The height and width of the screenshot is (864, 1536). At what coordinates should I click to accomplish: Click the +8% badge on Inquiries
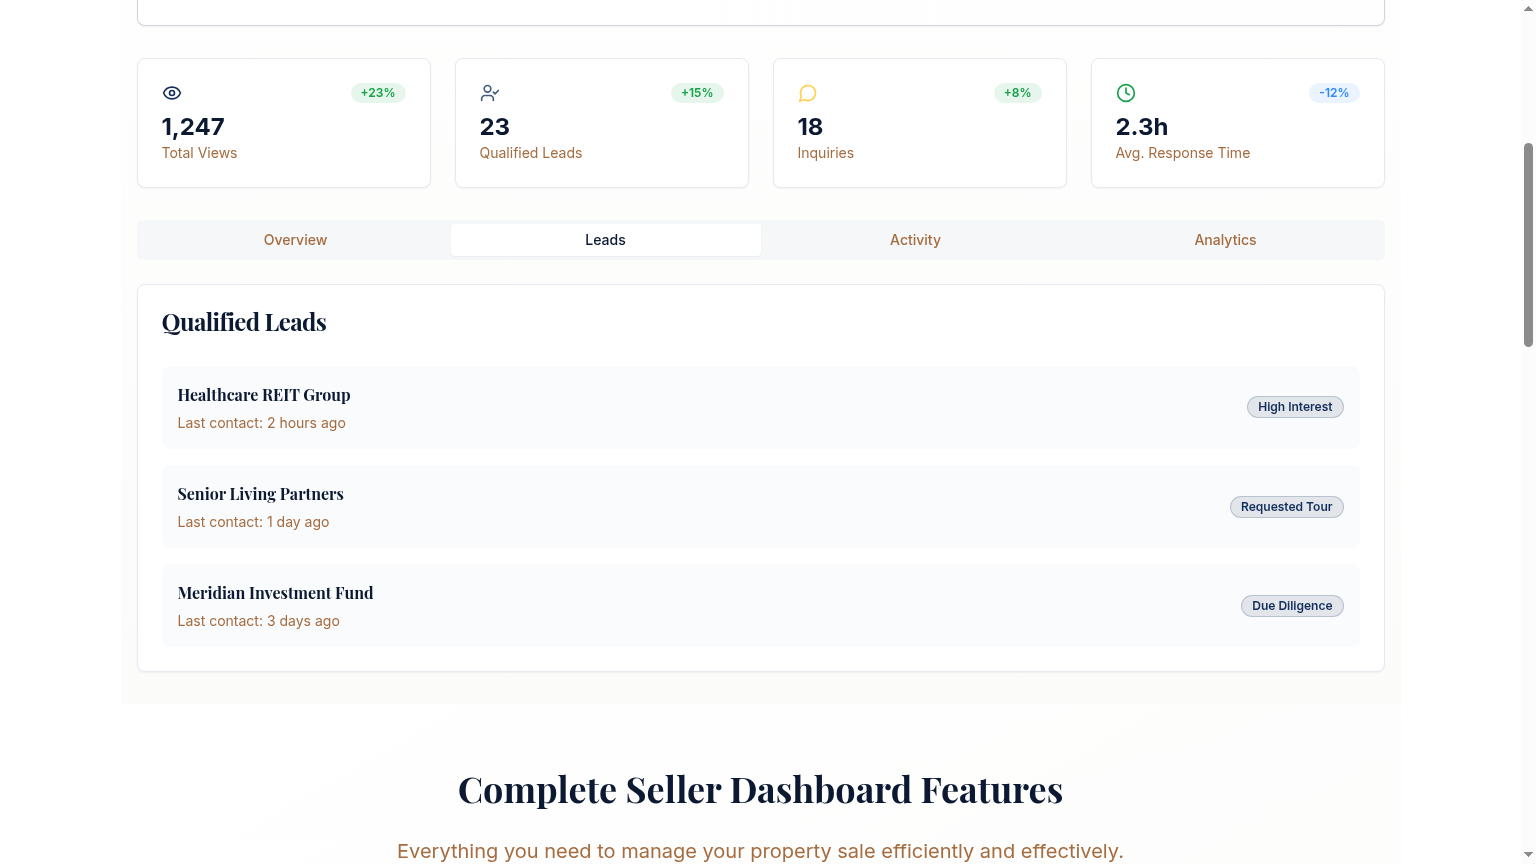1018,93
